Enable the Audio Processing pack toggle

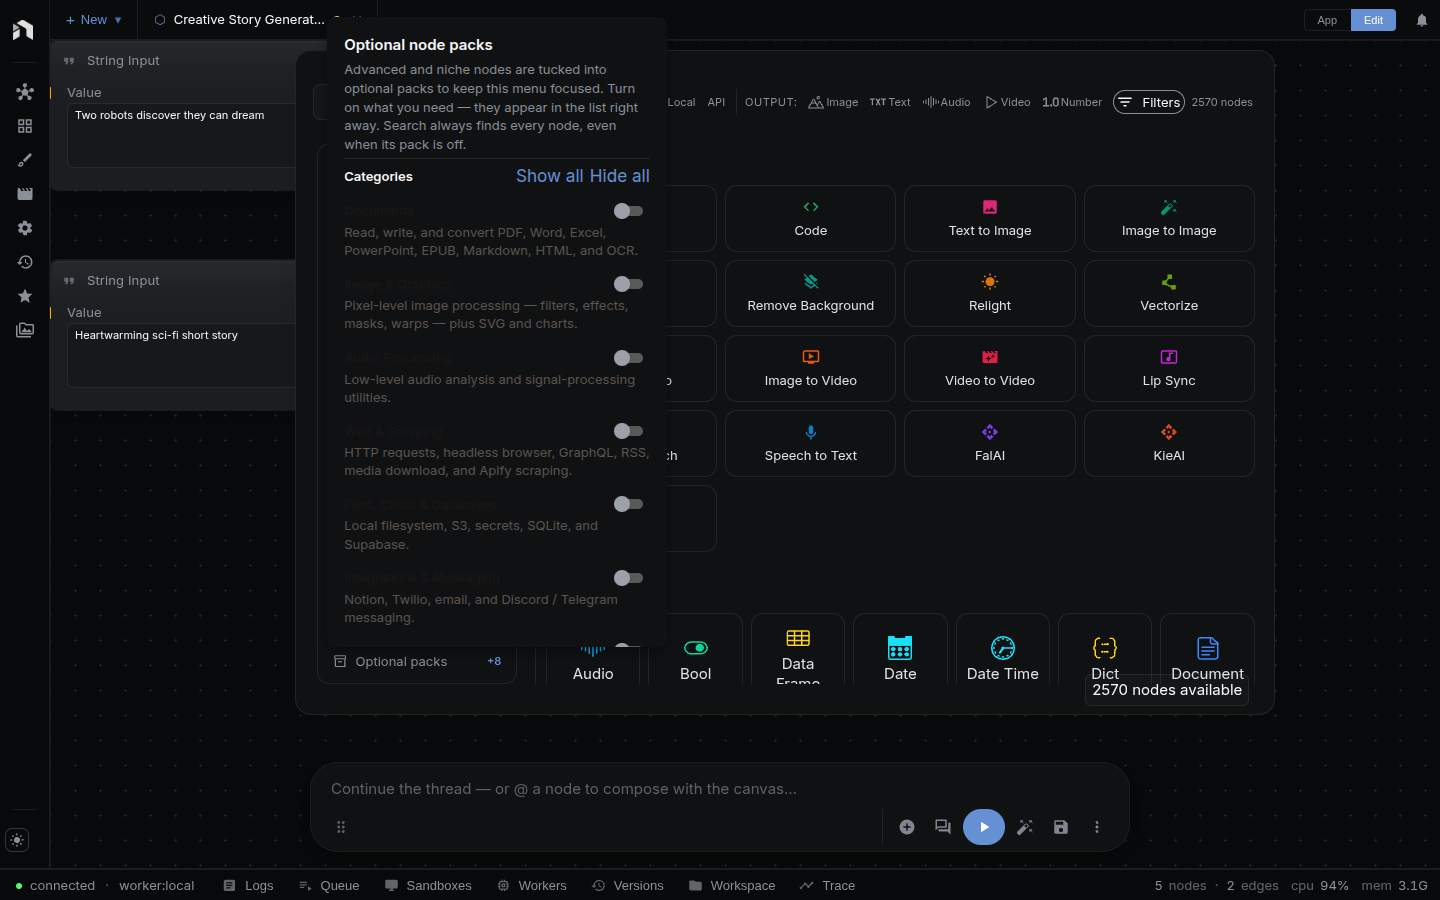(x=628, y=358)
